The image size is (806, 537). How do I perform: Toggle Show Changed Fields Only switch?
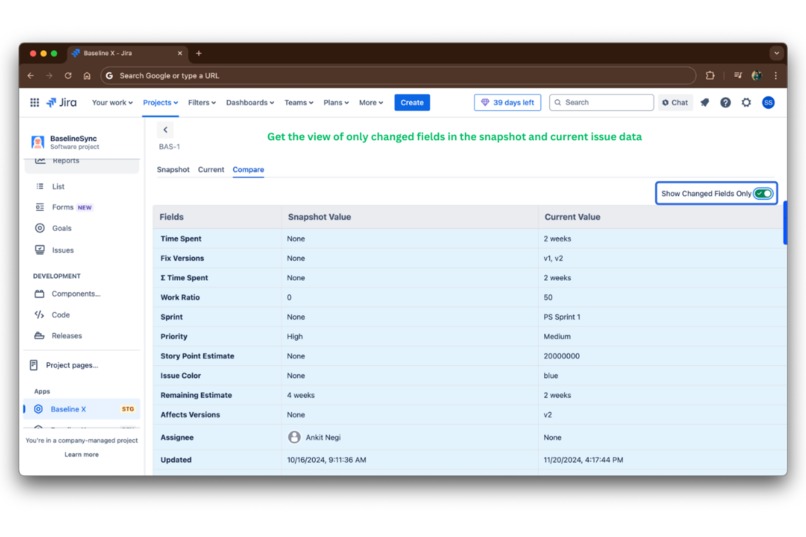point(763,193)
